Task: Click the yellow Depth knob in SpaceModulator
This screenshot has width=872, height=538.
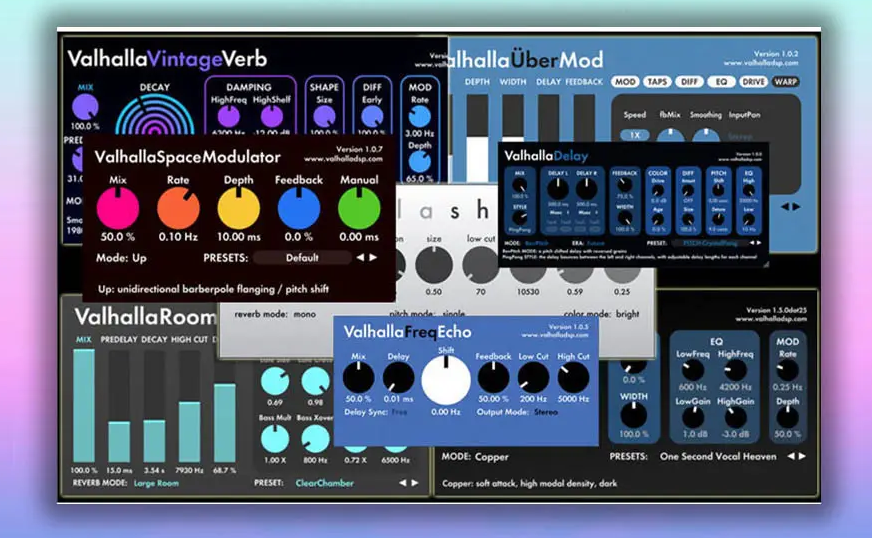Action: click(239, 208)
